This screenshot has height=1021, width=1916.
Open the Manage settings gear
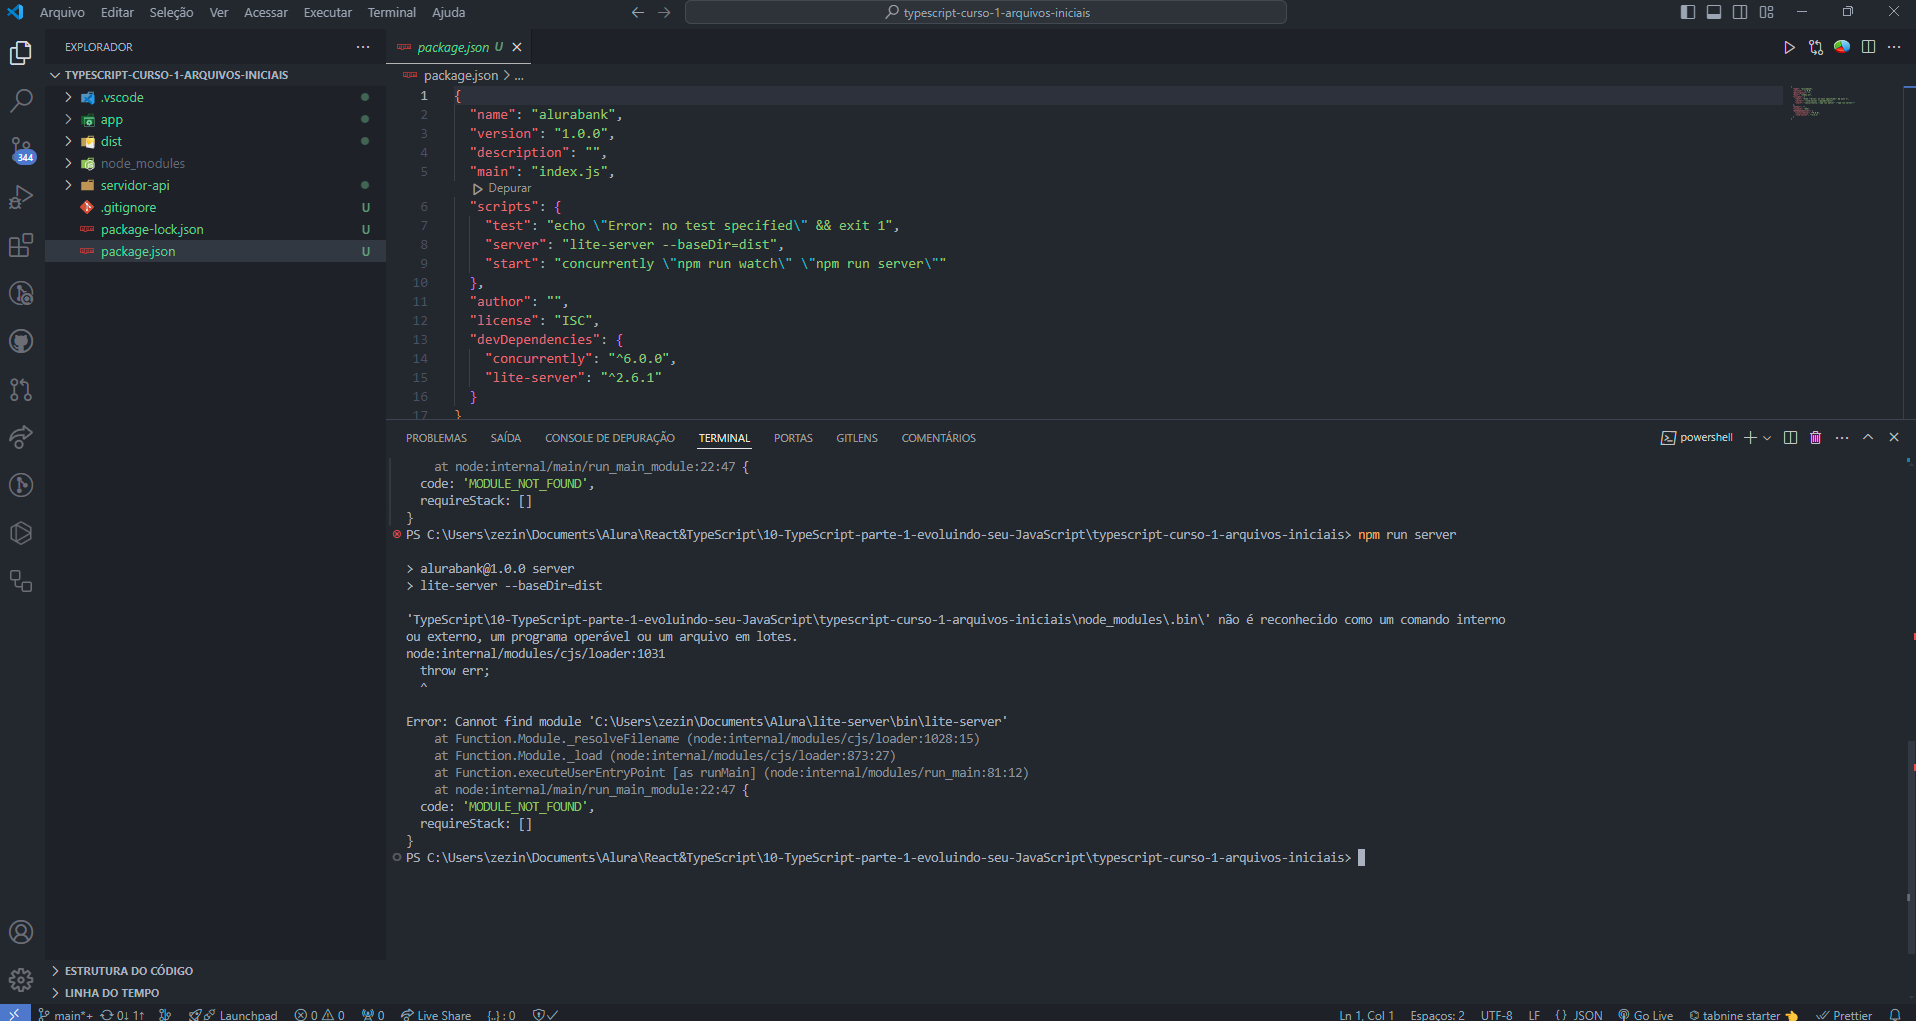click(21, 980)
